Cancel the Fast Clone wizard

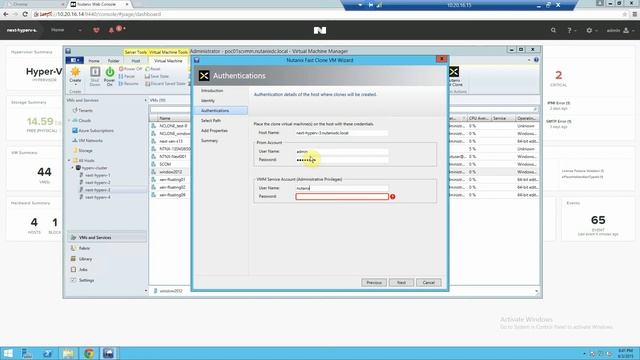[x=429, y=282]
